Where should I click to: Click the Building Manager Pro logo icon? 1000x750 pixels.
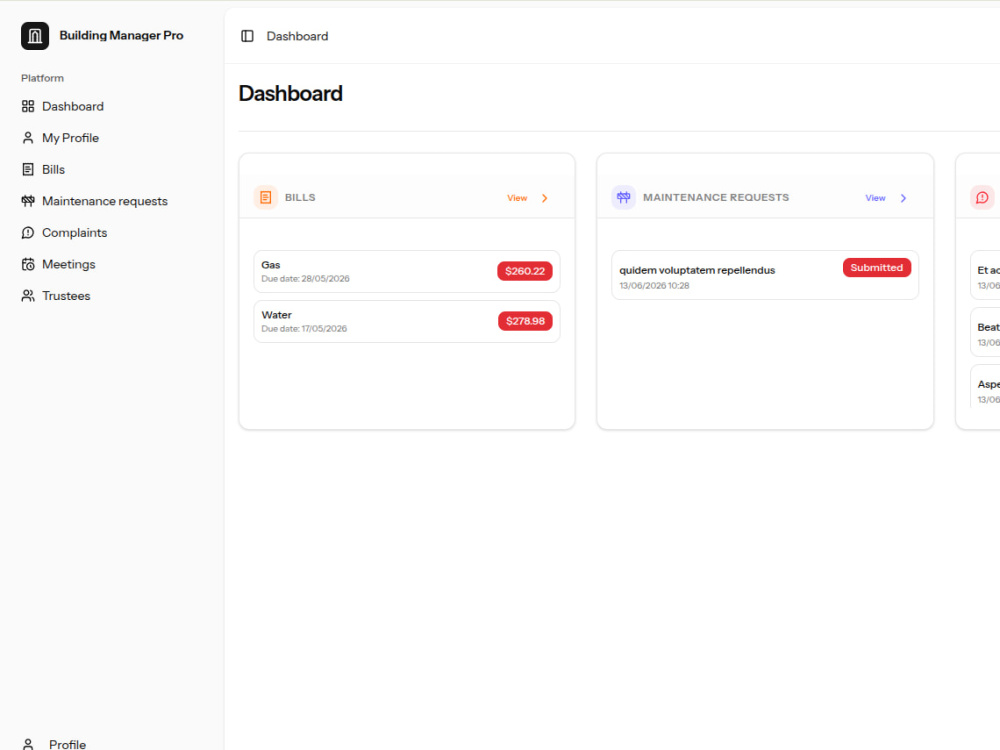pos(34,36)
